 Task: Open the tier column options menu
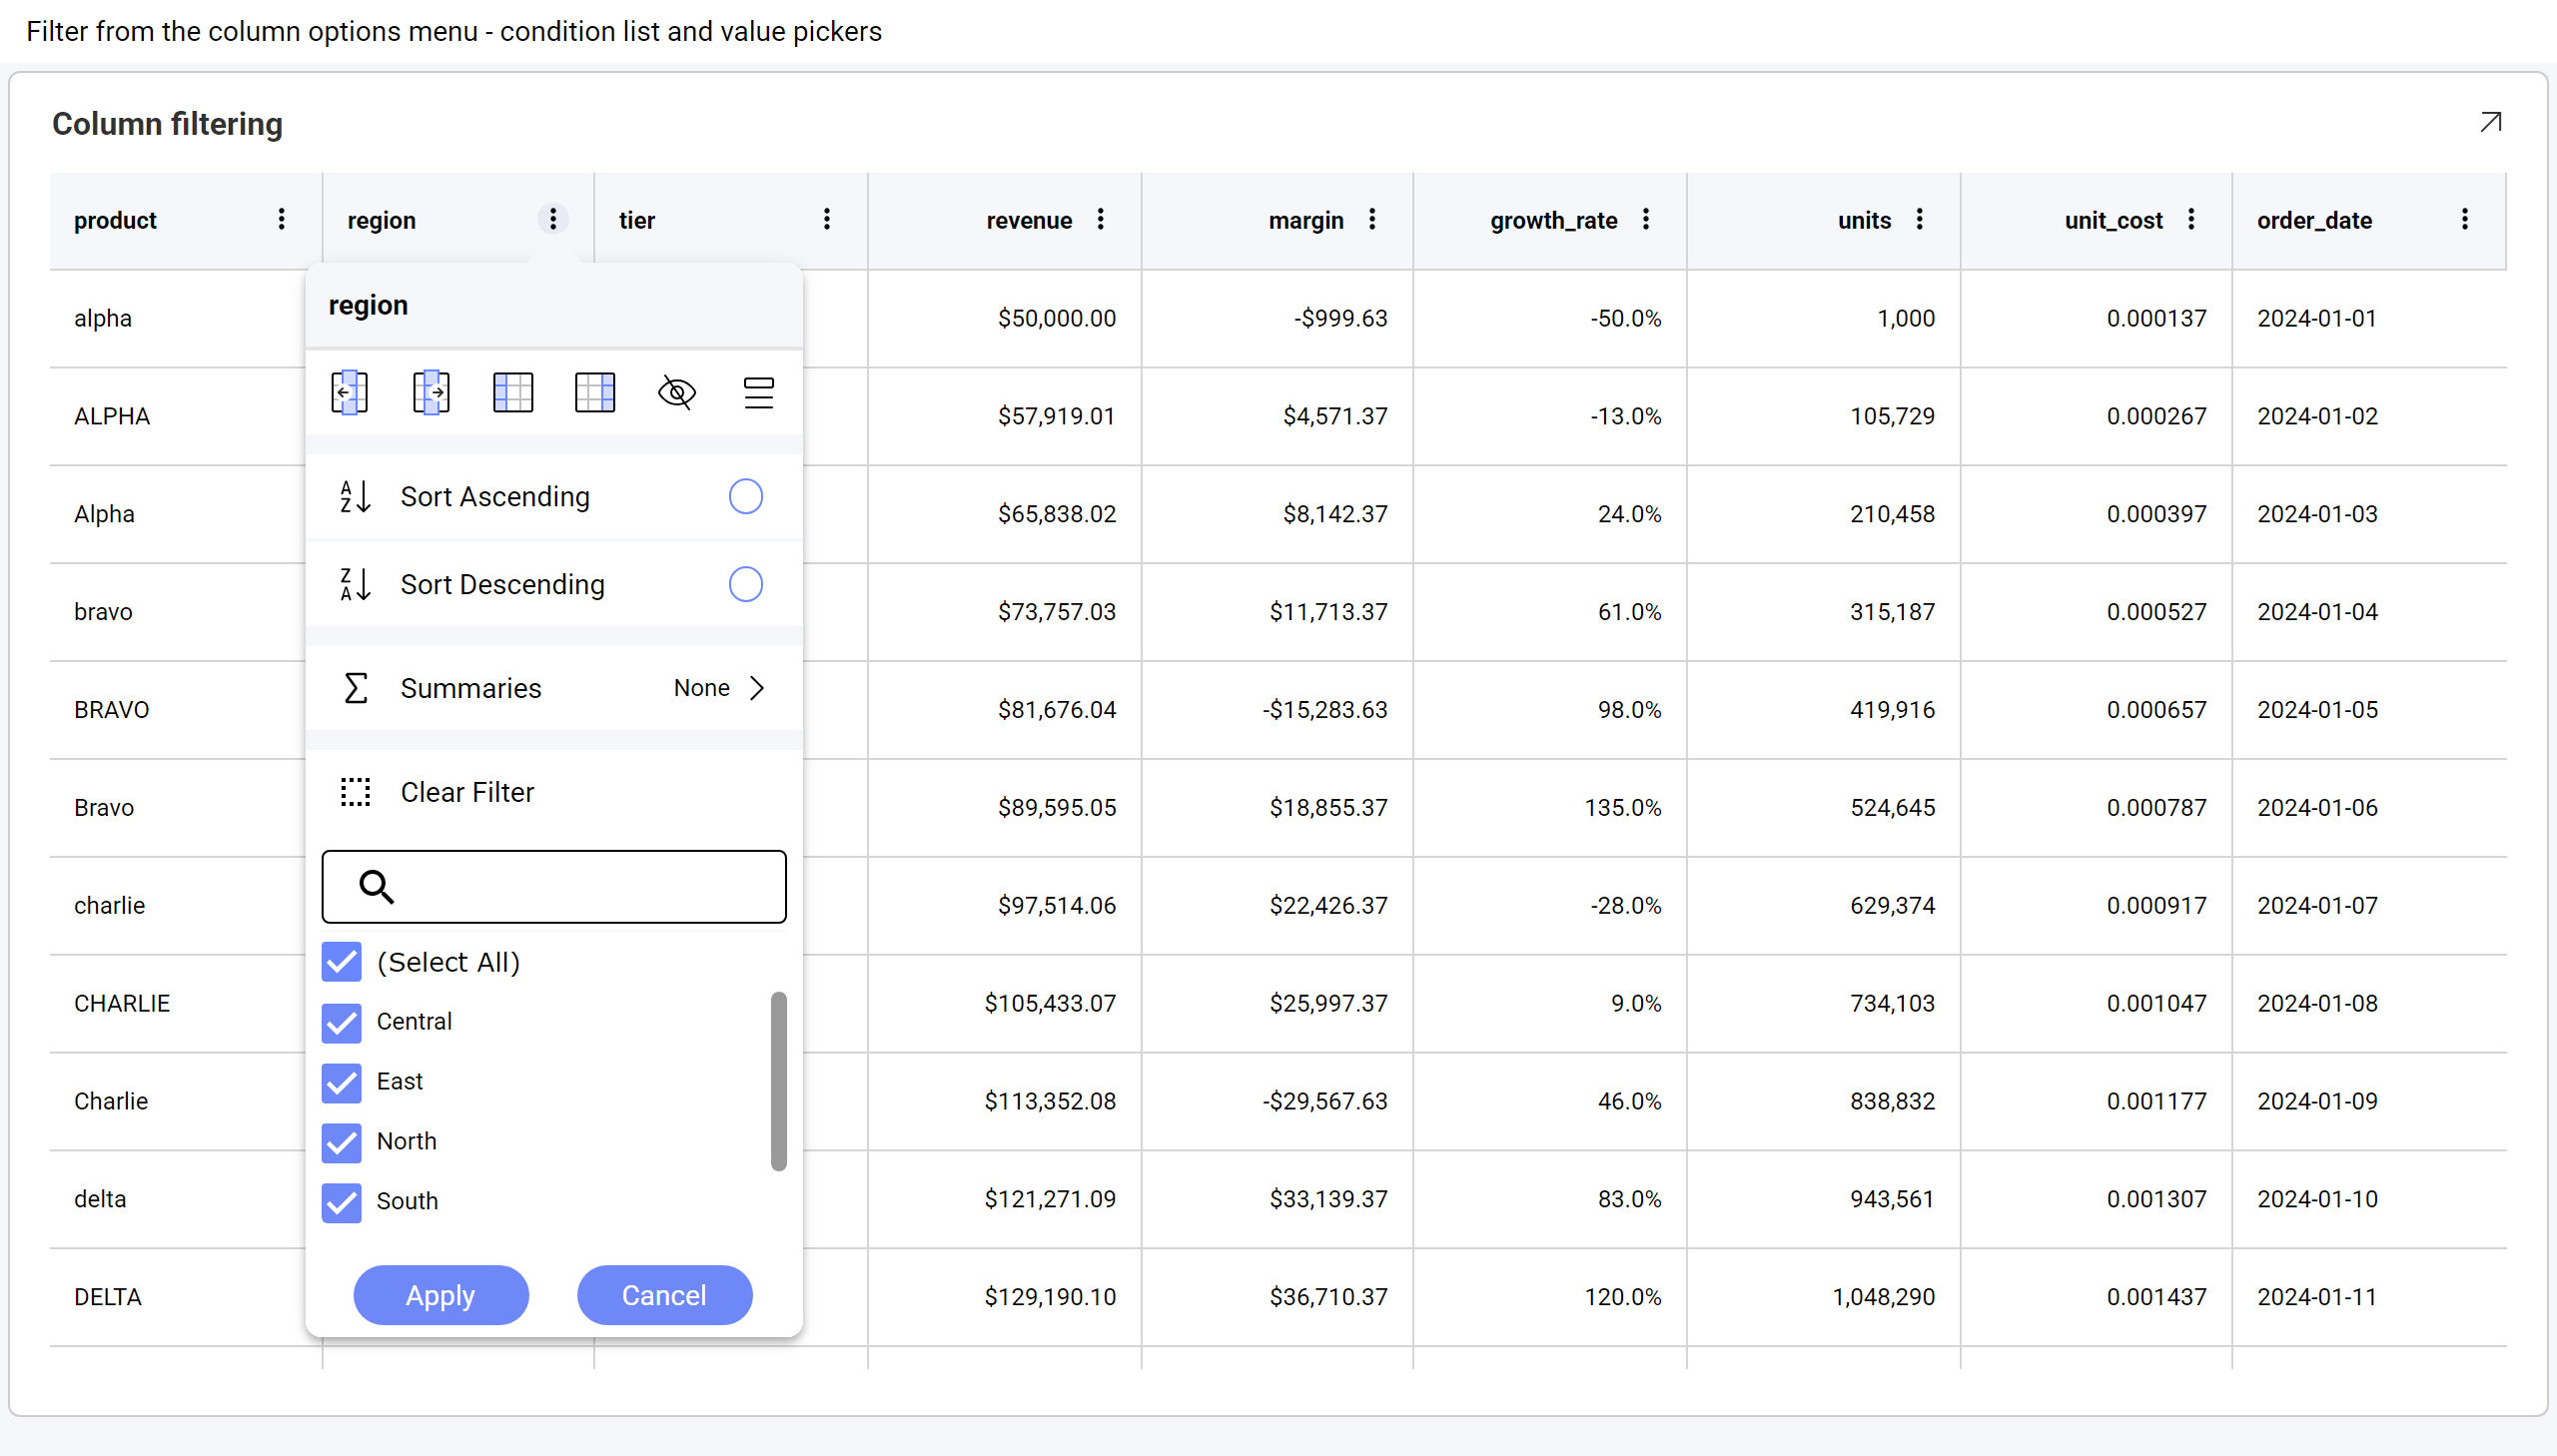click(x=827, y=219)
